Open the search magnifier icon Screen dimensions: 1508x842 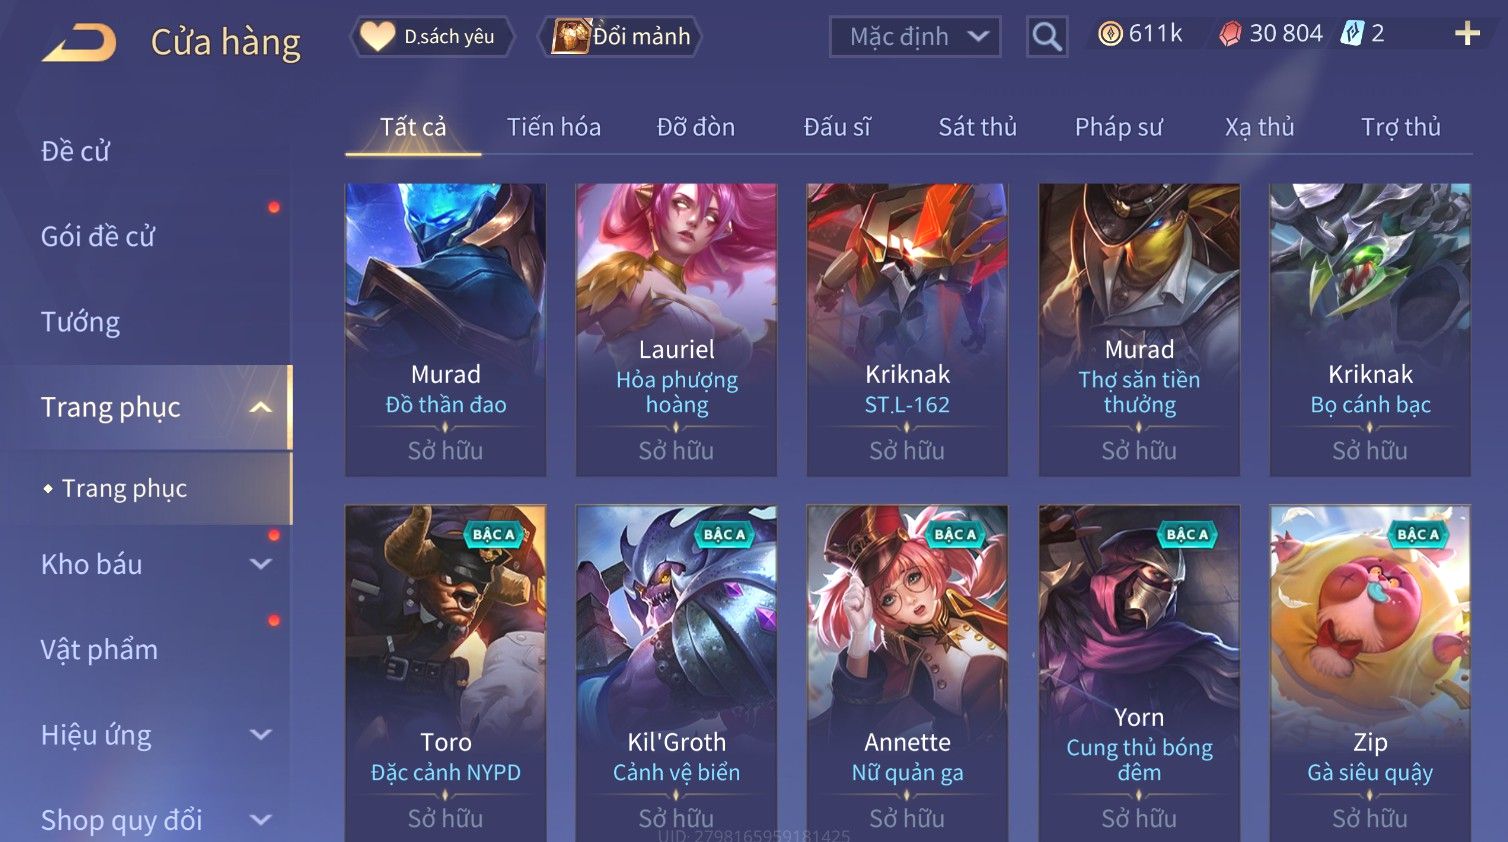1047,37
